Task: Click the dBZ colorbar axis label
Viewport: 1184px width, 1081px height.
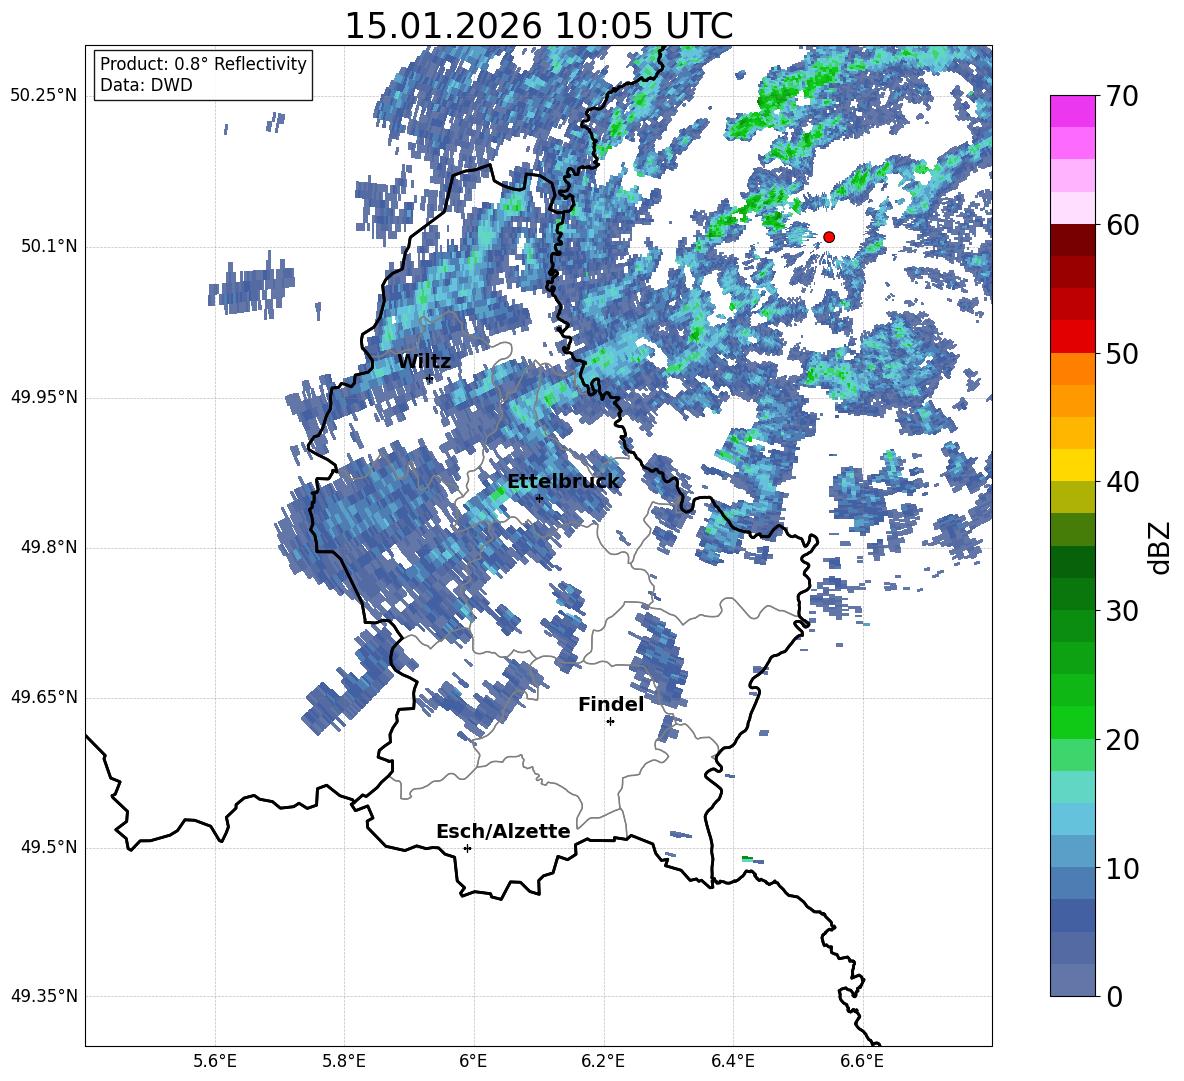Action: [x=1161, y=547]
